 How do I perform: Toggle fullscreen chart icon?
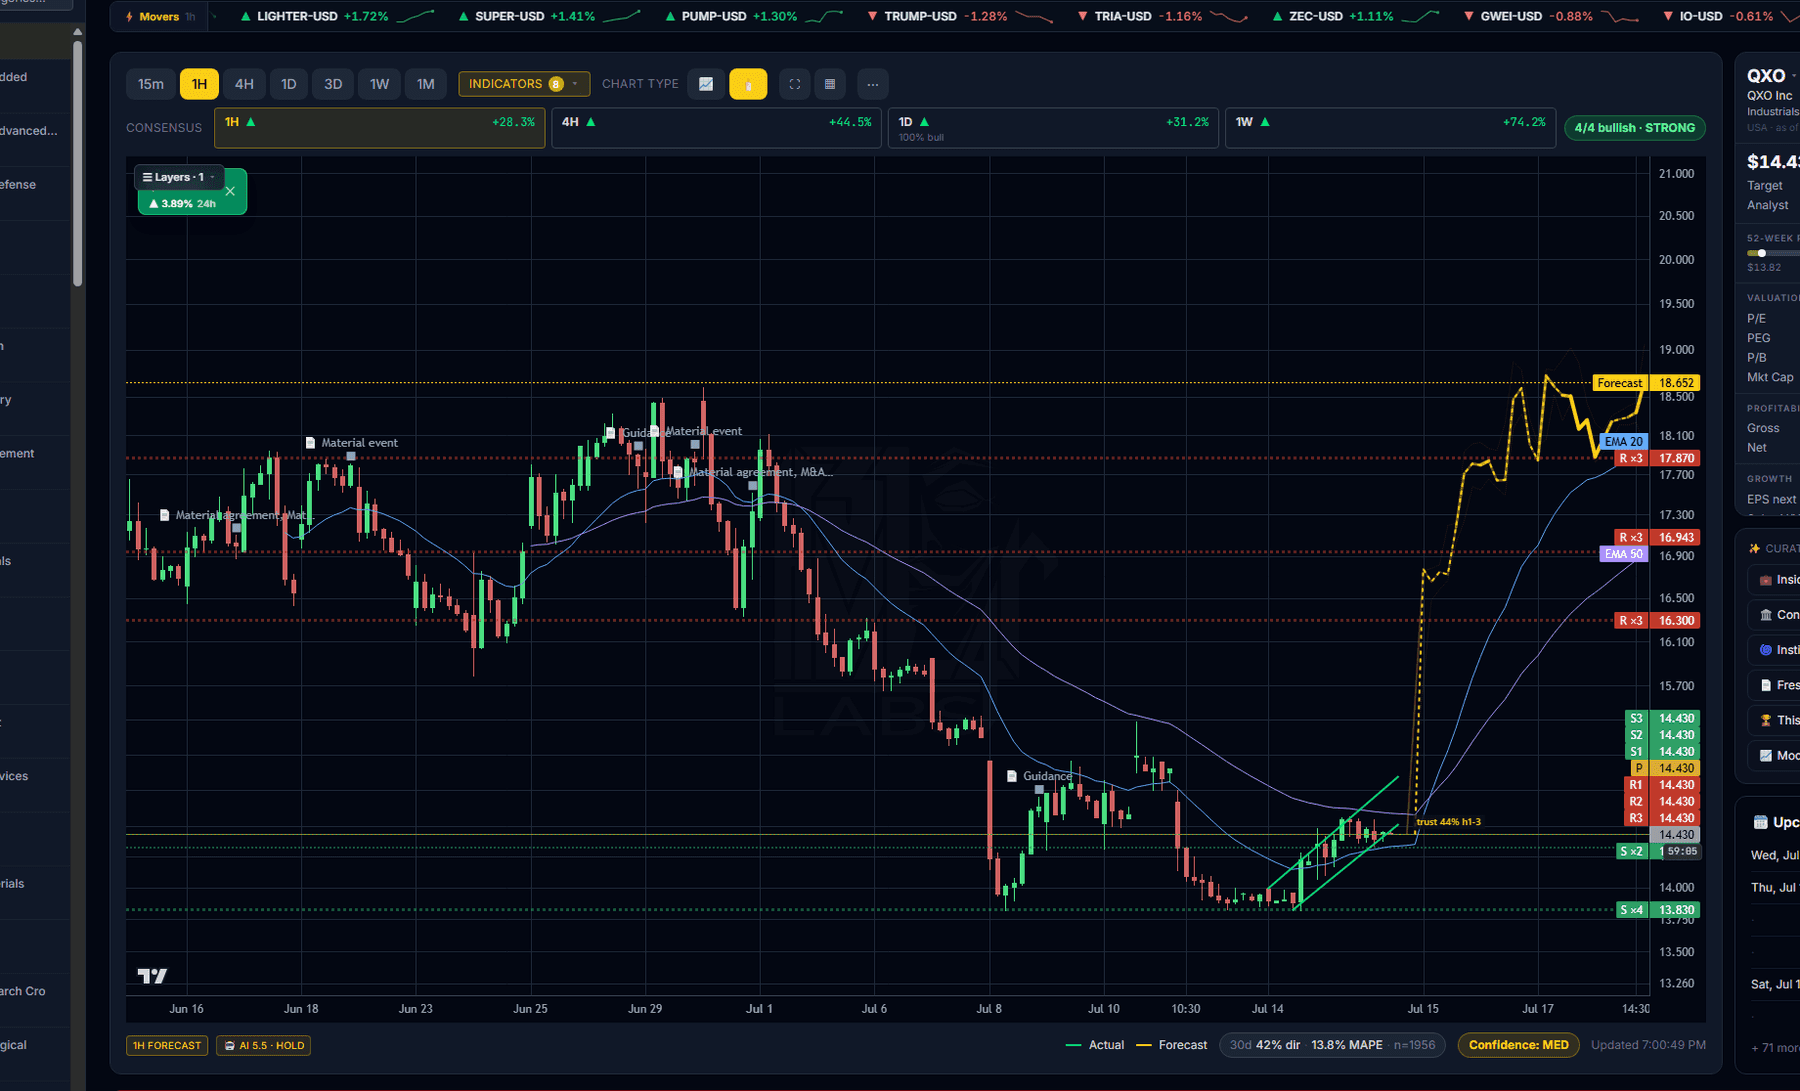pyautogui.click(x=795, y=84)
